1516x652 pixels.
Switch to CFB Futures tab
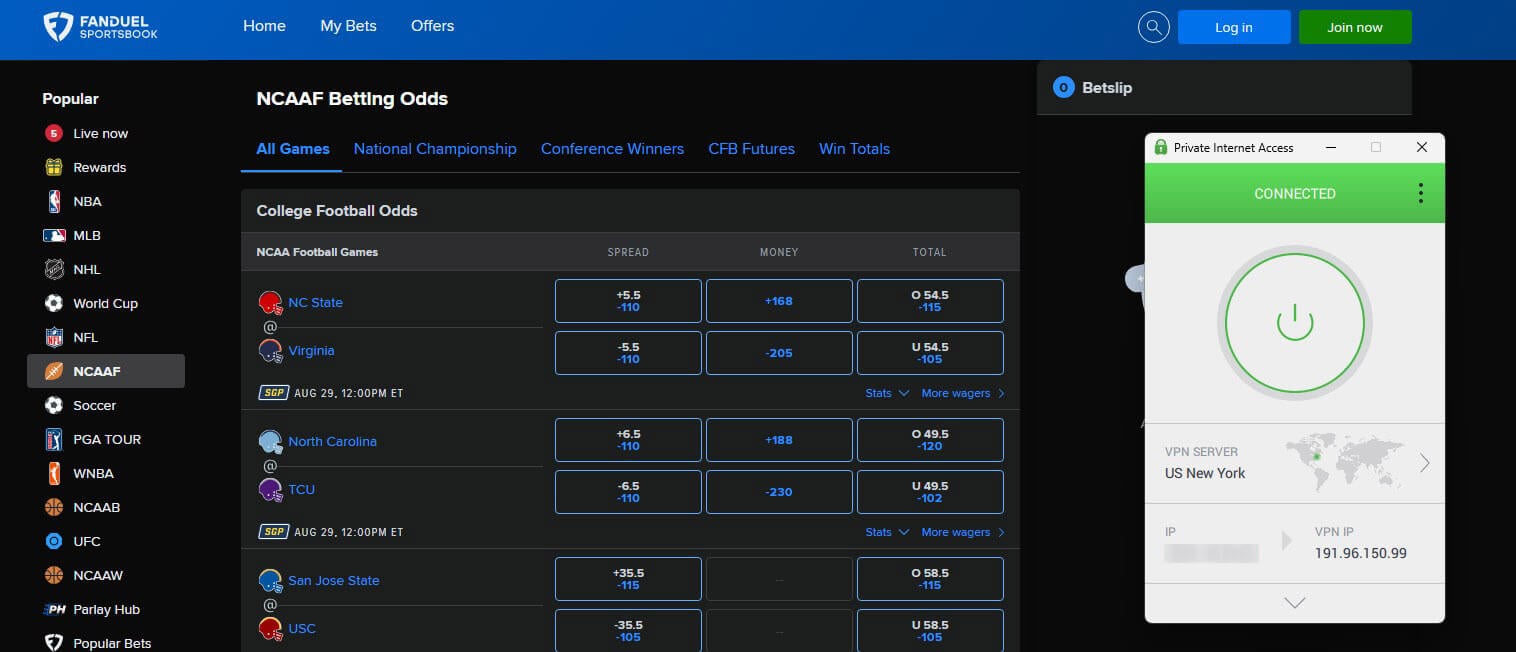(x=751, y=149)
